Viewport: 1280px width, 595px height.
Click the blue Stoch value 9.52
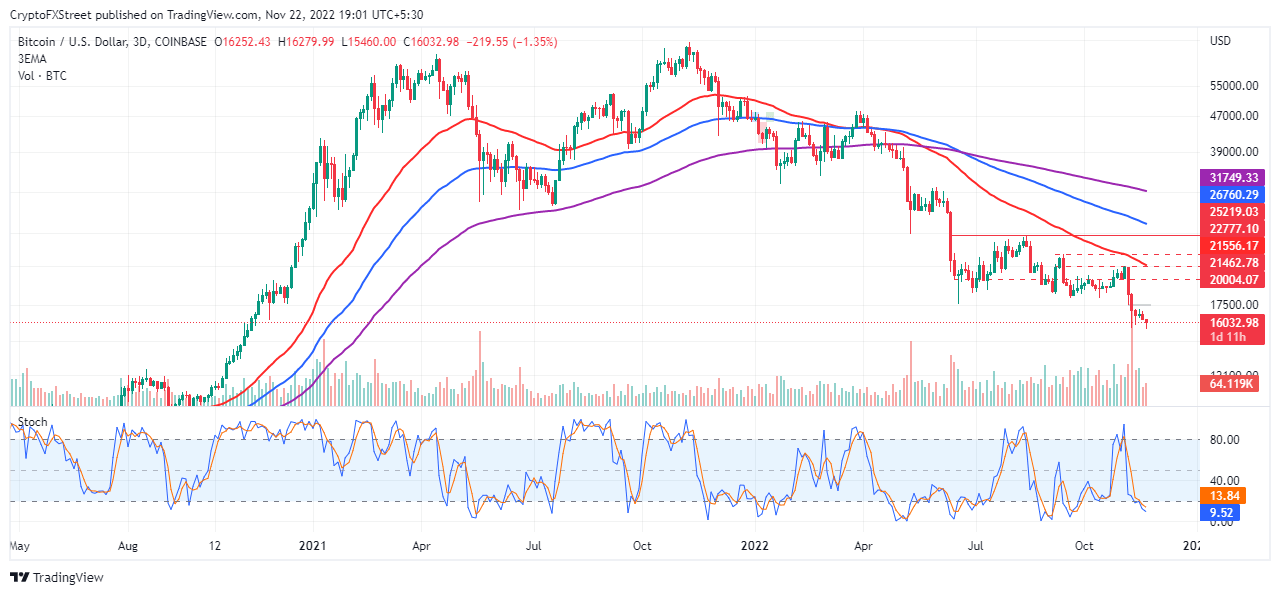tap(1222, 511)
